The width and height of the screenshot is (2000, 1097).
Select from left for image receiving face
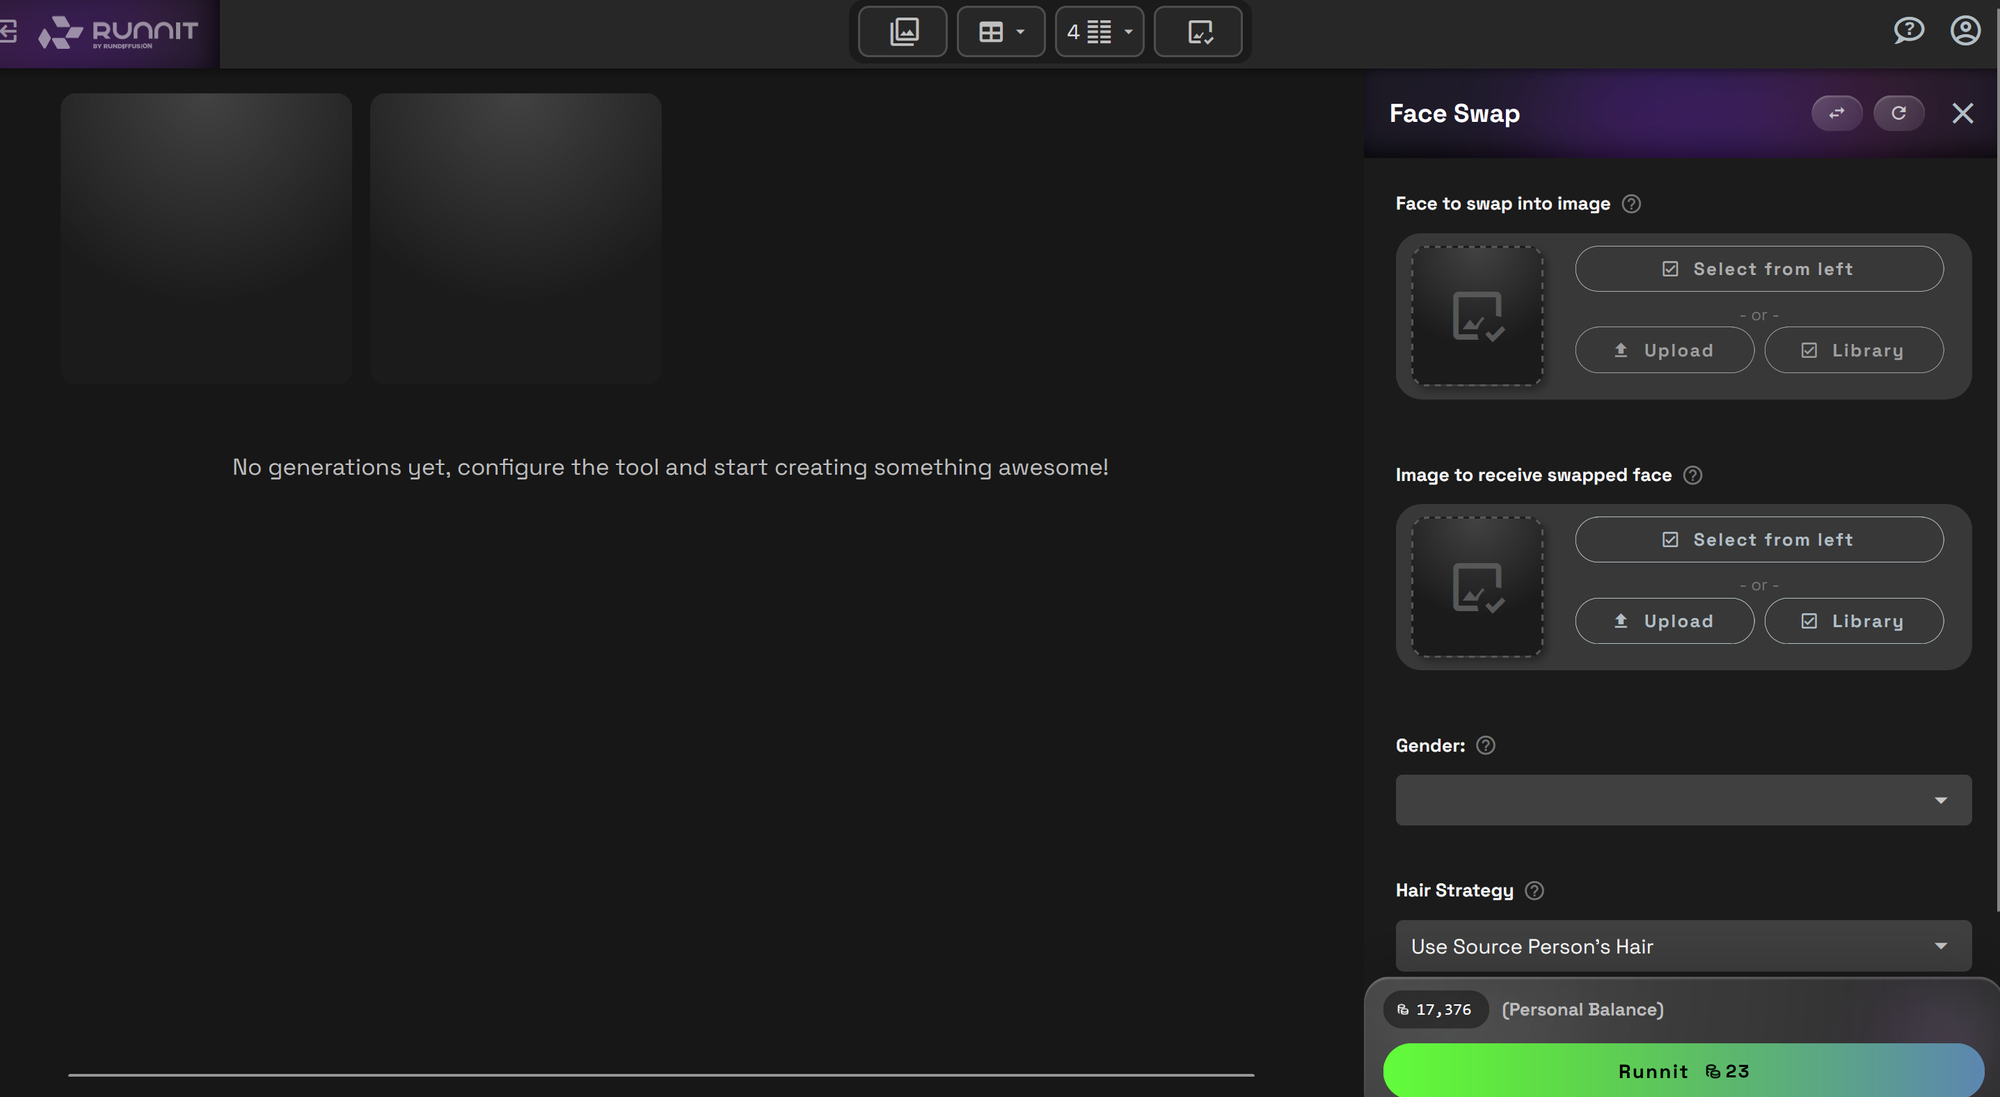(x=1758, y=540)
